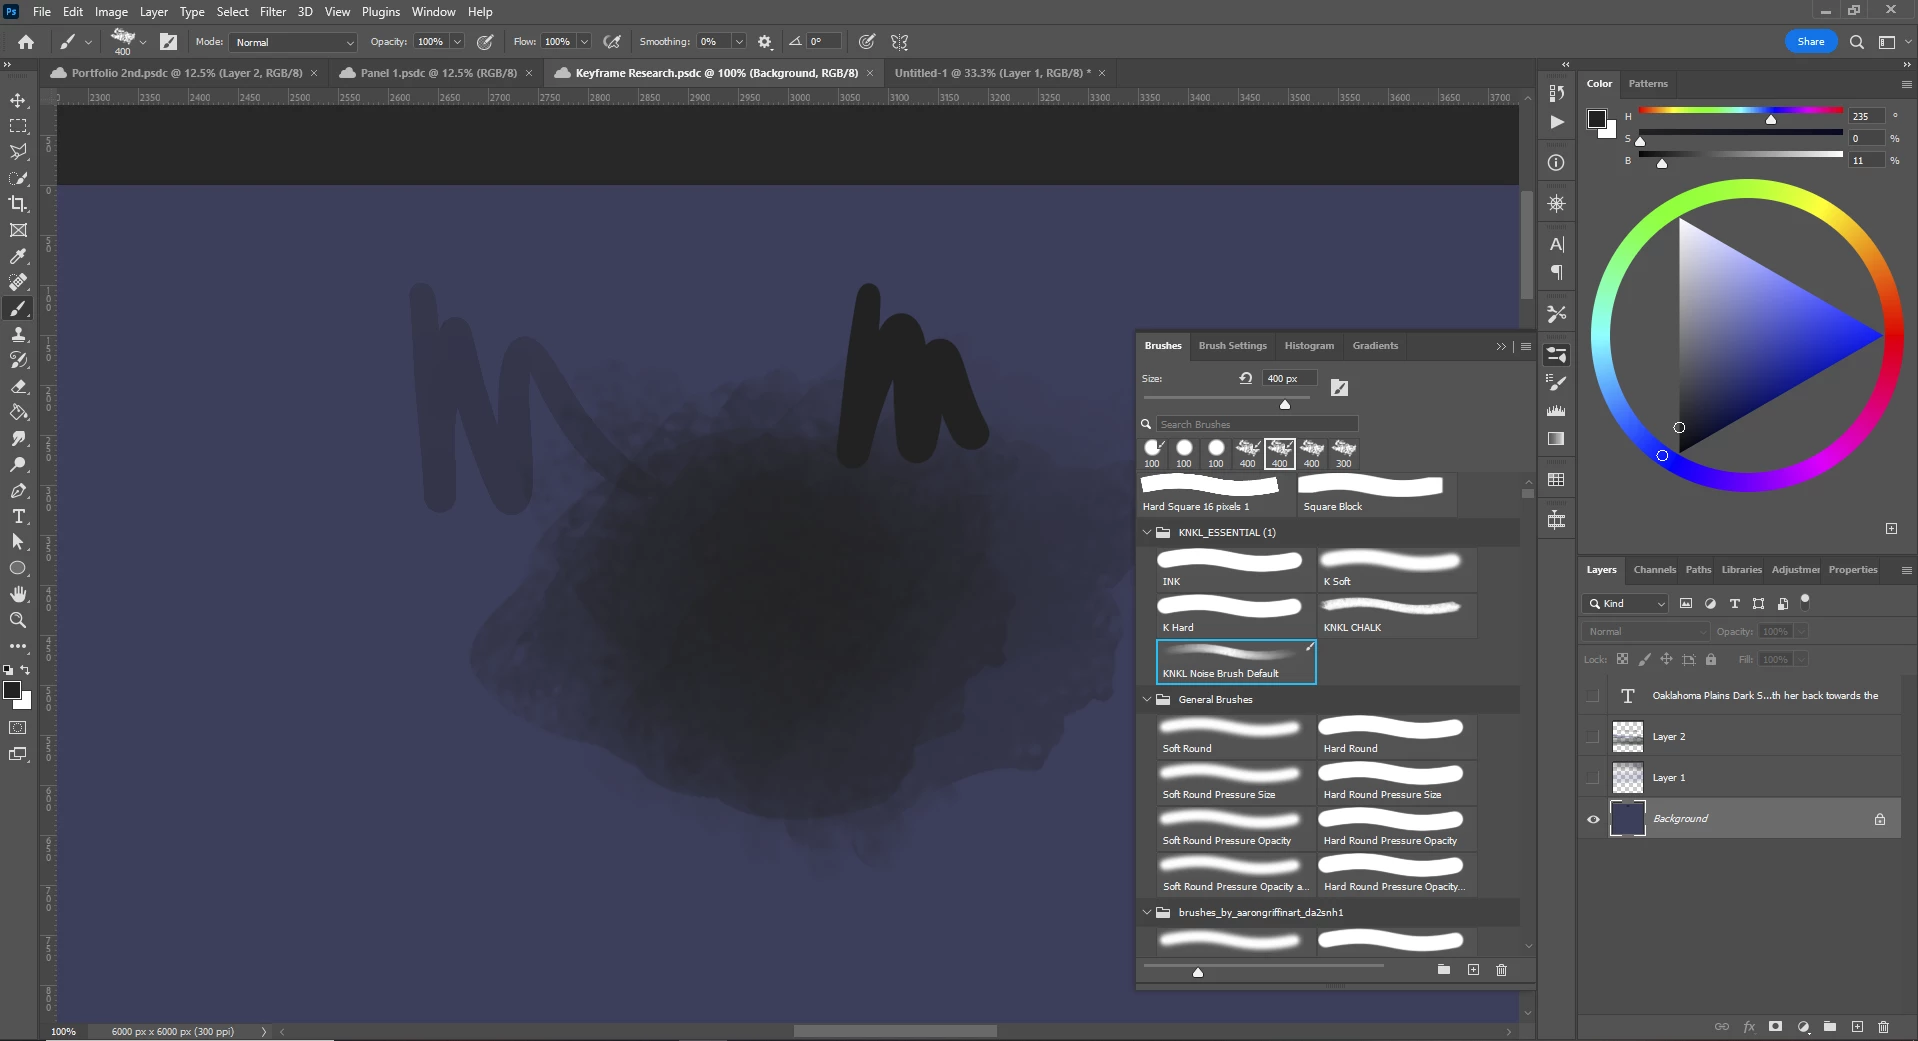Open the Filter menu
1918x1041 pixels.
(x=273, y=12)
